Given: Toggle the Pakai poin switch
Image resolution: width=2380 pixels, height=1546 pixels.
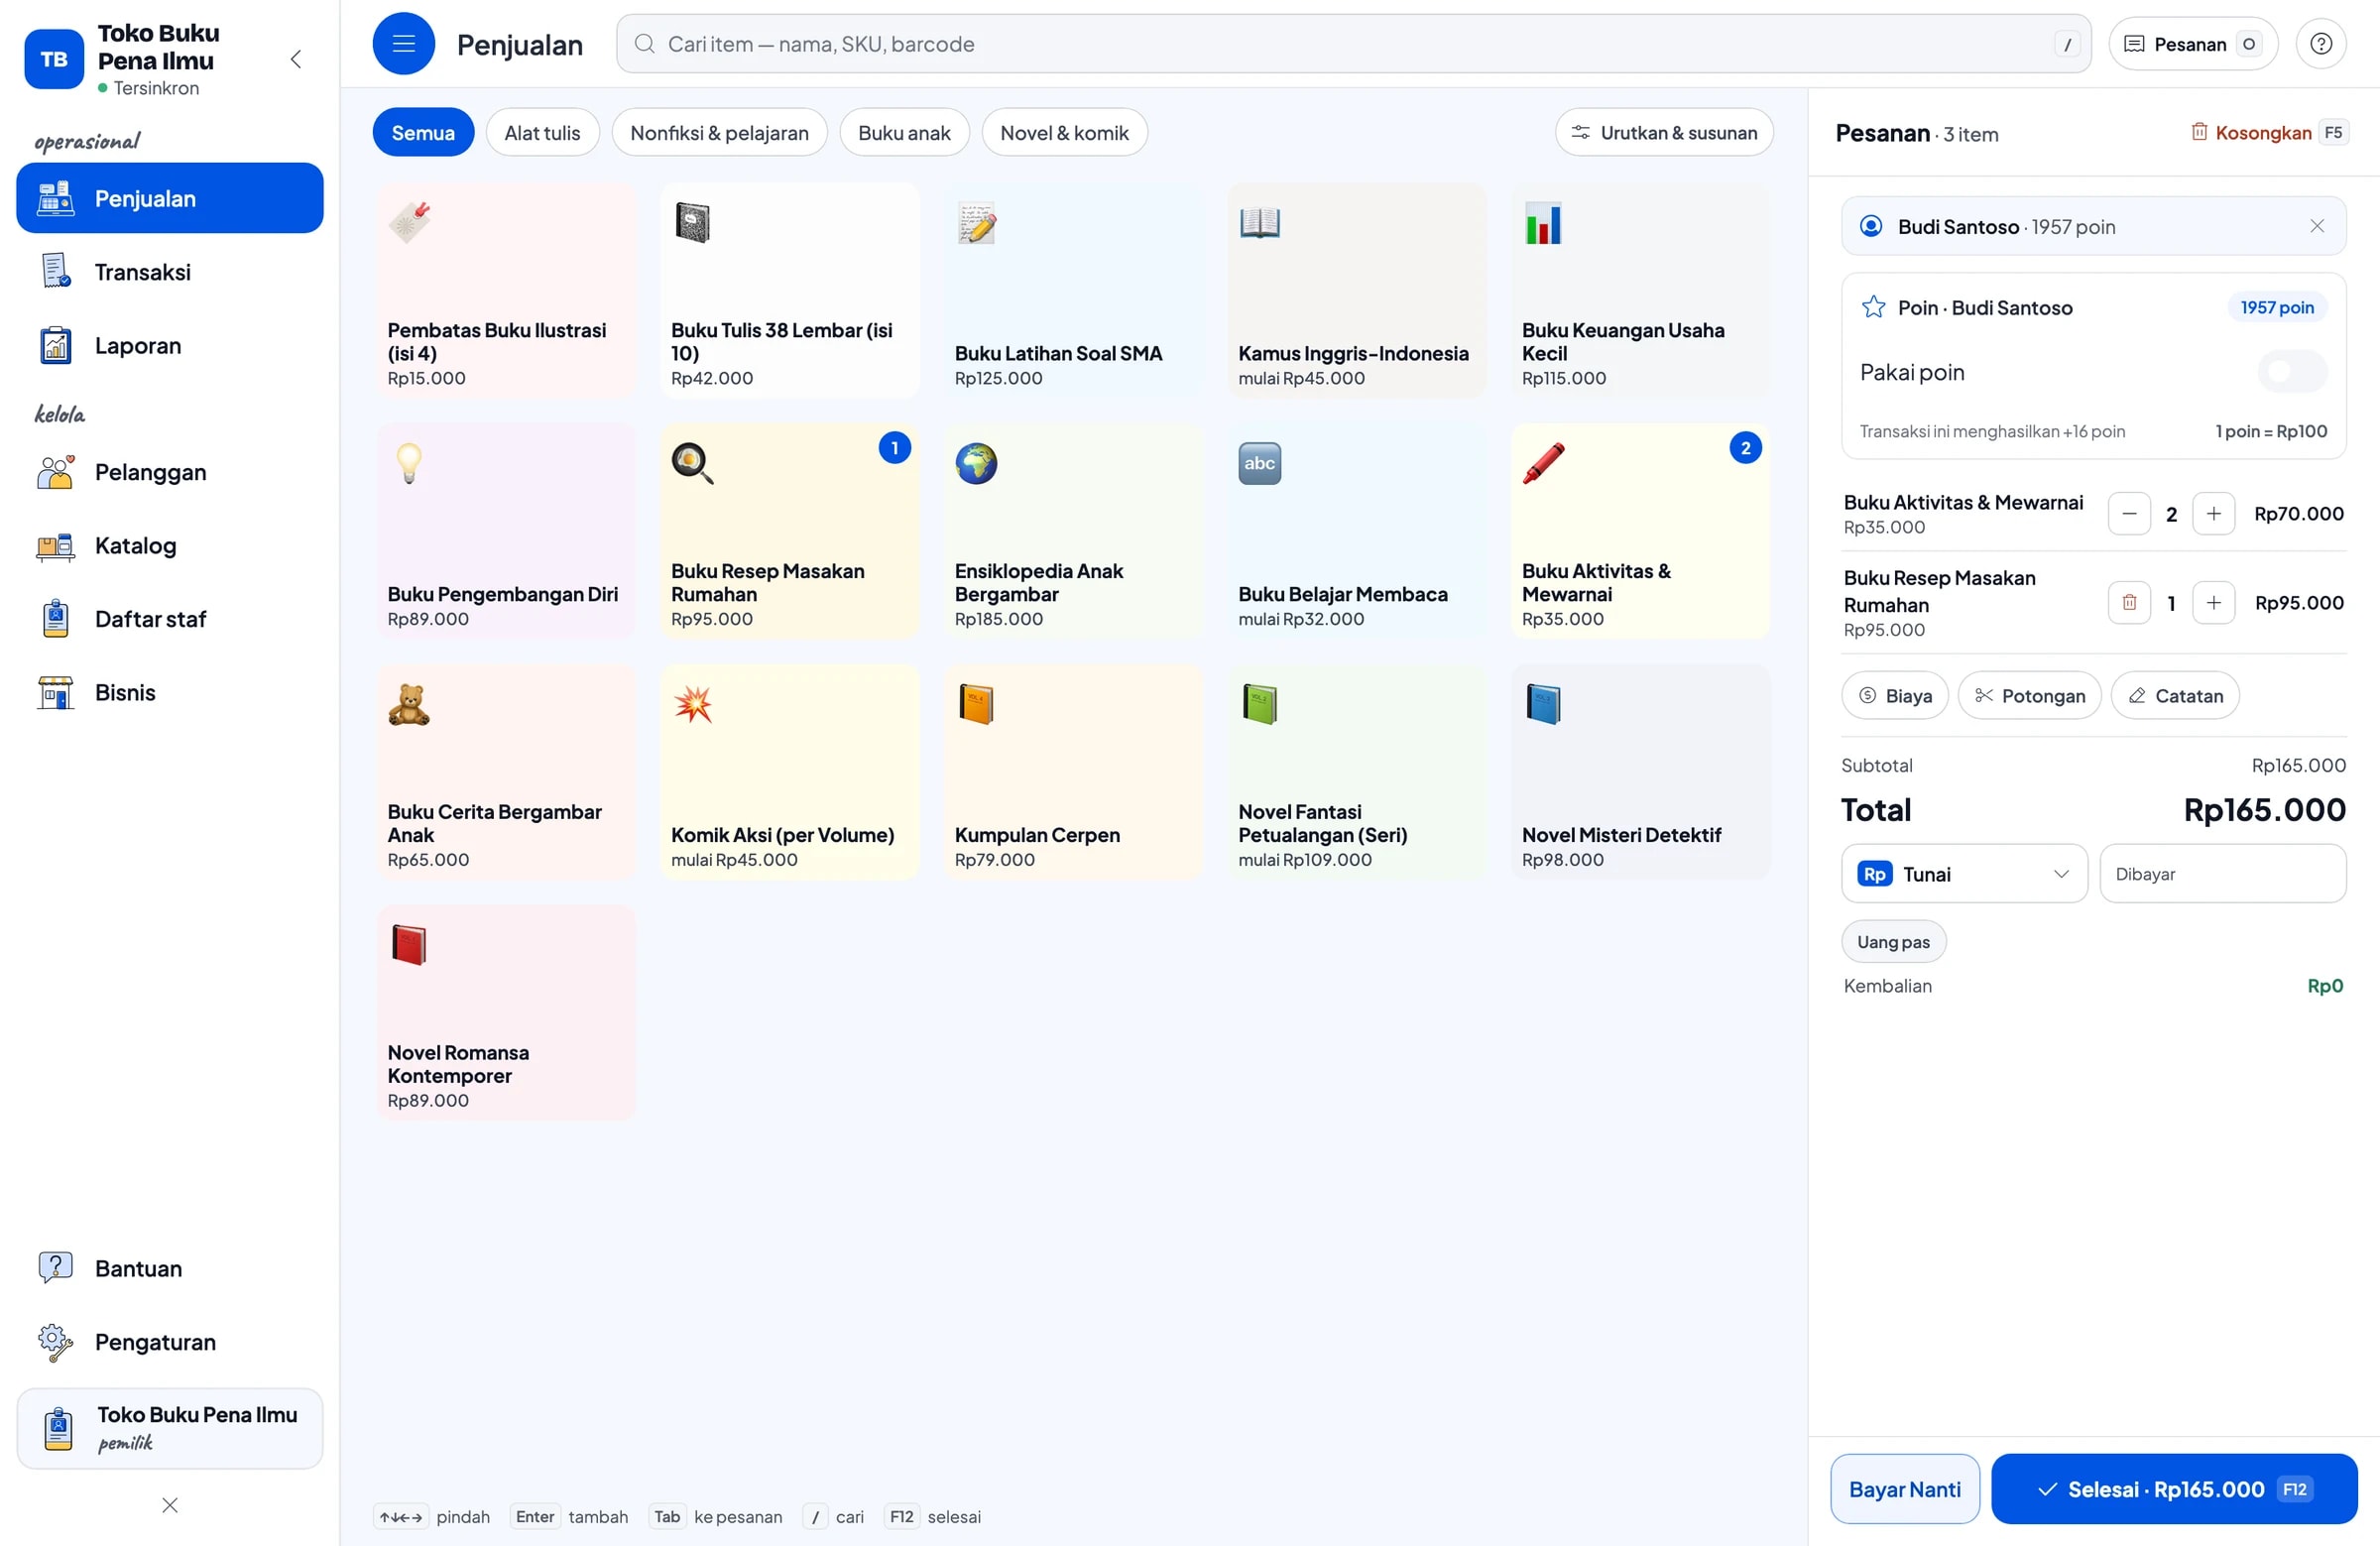Looking at the screenshot, I should click(2291, 372).
